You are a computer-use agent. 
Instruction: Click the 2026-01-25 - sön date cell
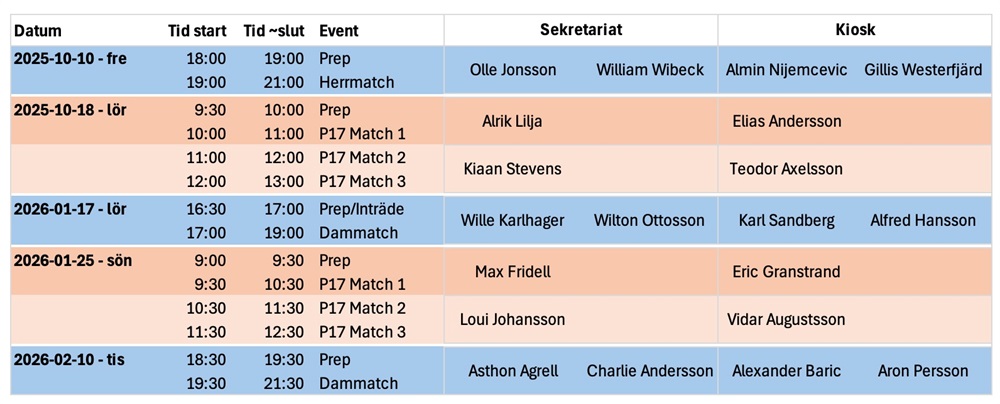point(70,260)
